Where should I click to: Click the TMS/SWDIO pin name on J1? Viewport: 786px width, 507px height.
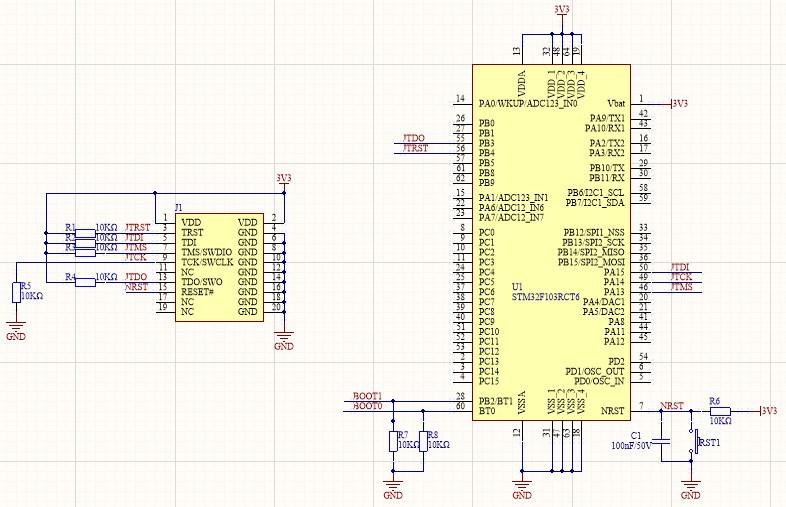point(207,252)
